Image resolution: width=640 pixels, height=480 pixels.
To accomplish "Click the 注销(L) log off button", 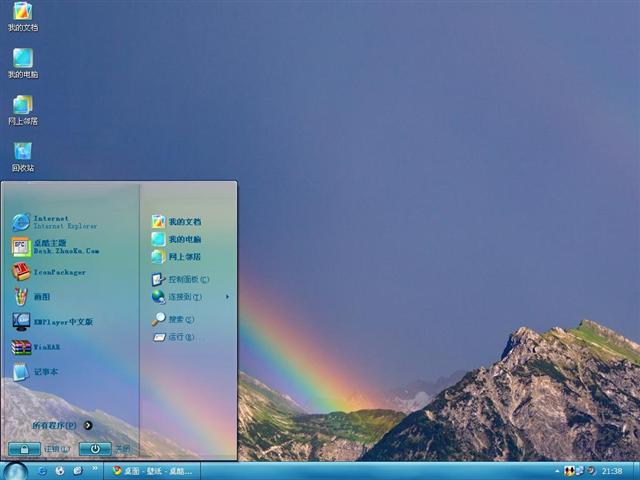I will (24, 449).
